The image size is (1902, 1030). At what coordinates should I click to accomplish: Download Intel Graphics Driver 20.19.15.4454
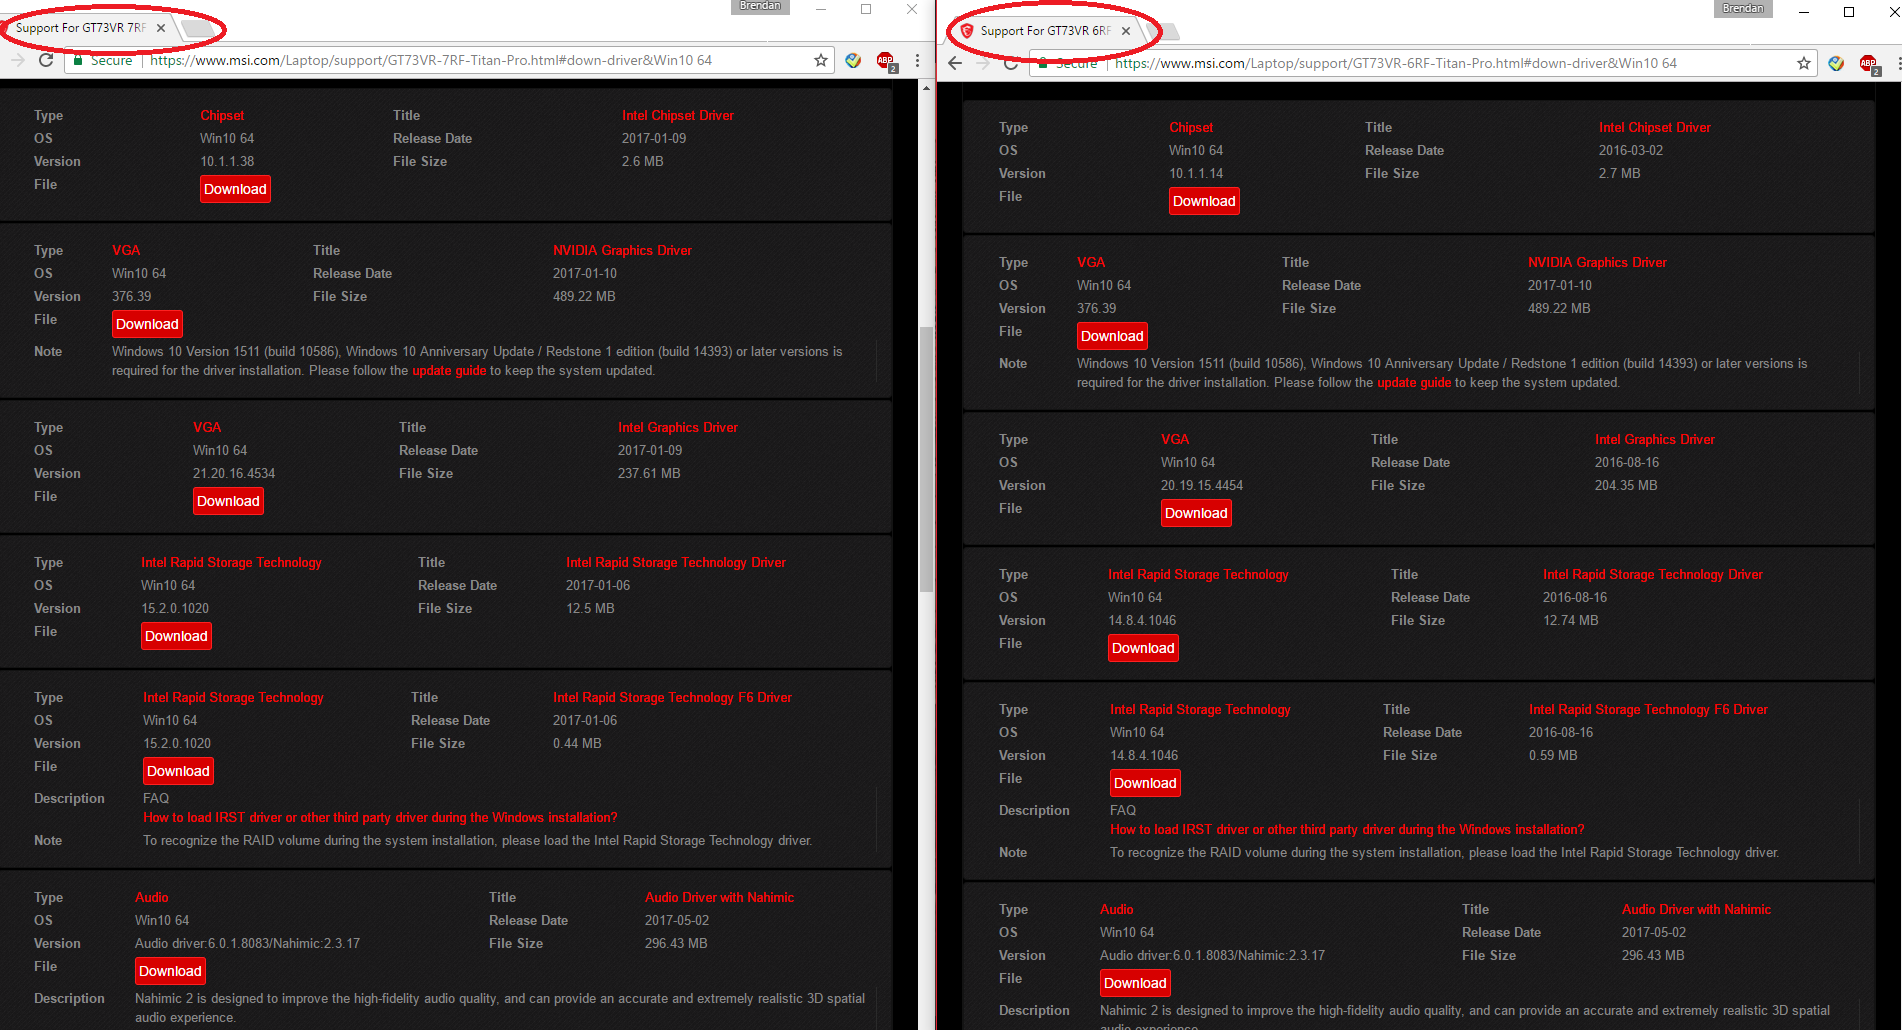[1196, 513]
